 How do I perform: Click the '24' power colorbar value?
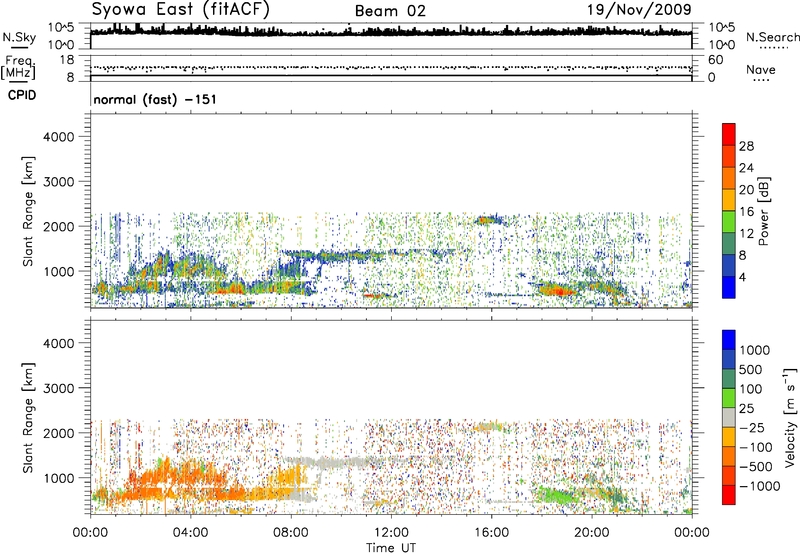click(x=746, y=168)
